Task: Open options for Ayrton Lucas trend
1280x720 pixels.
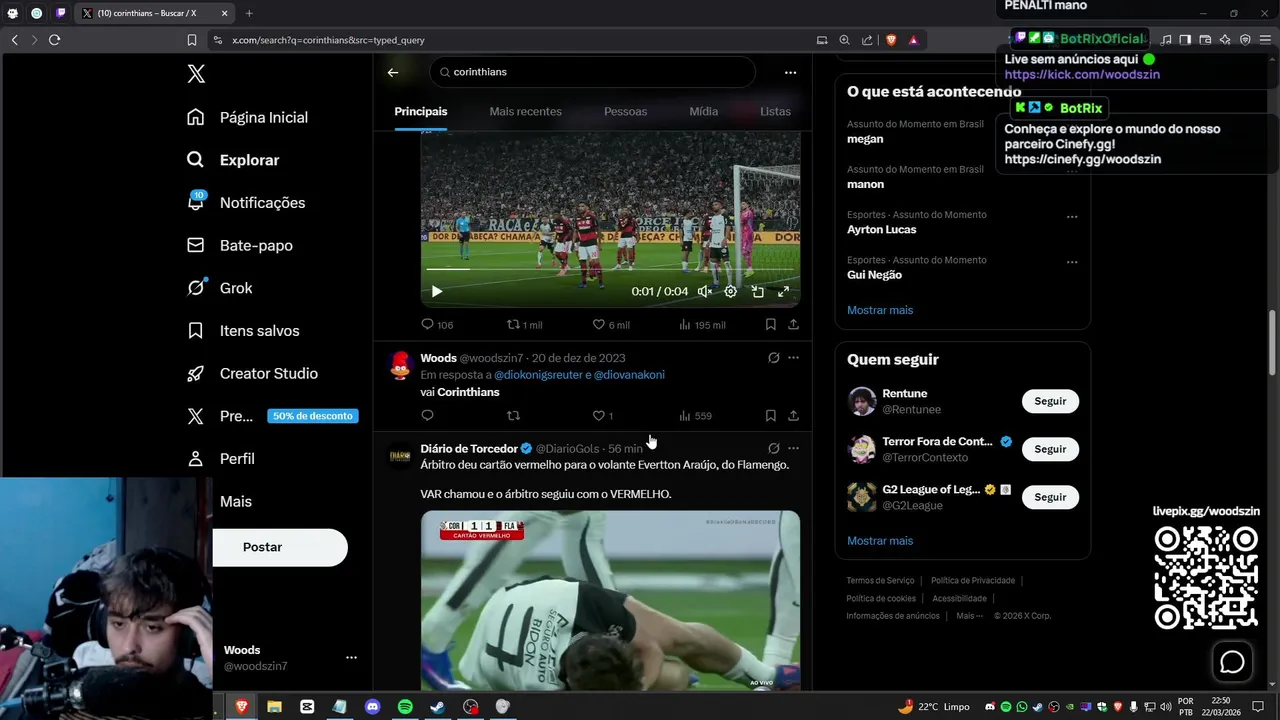Action: point(1072,217)
